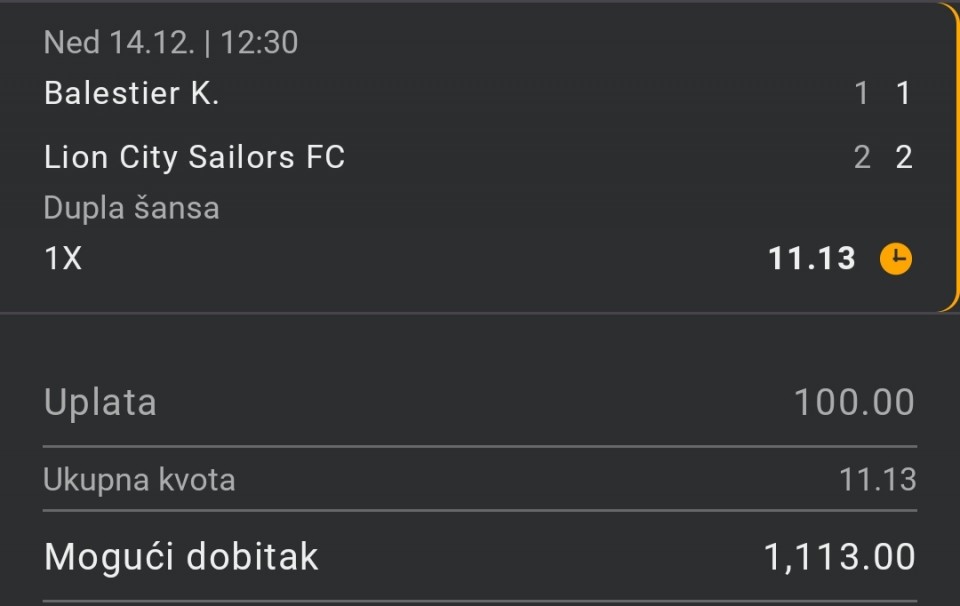The height and width of the screenshot is (606, 960).
Task: Click Lion City's white current score 2
Action: coord(904,157)
